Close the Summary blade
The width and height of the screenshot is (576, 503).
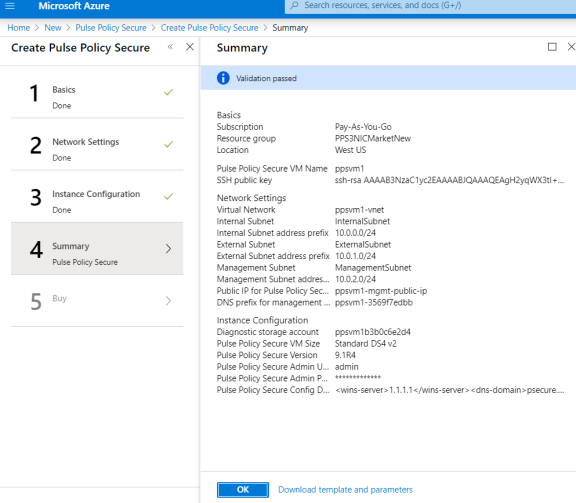[x=571, y=47]
